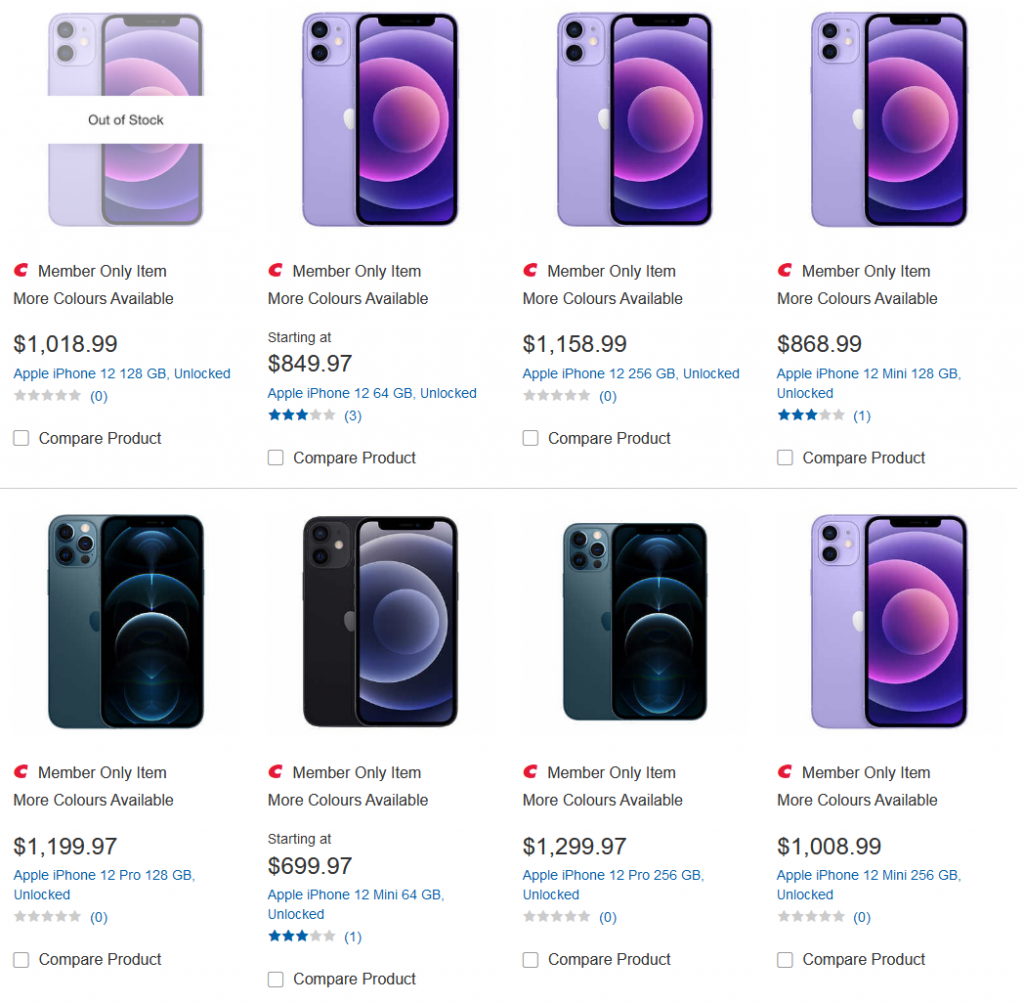
Task: Click the Member Only icon for iPhone 12 64 GB
Action: [275, 271]
